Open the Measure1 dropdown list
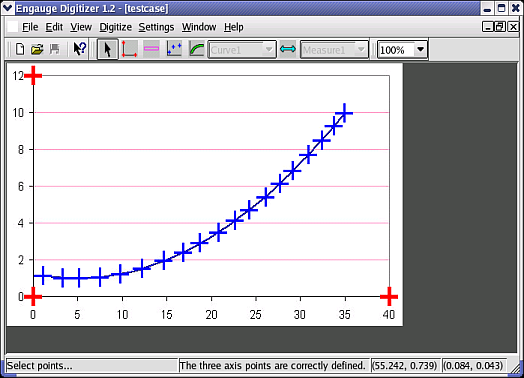The width and height of the screenshot is (524, 378). (x=334, y=50)
